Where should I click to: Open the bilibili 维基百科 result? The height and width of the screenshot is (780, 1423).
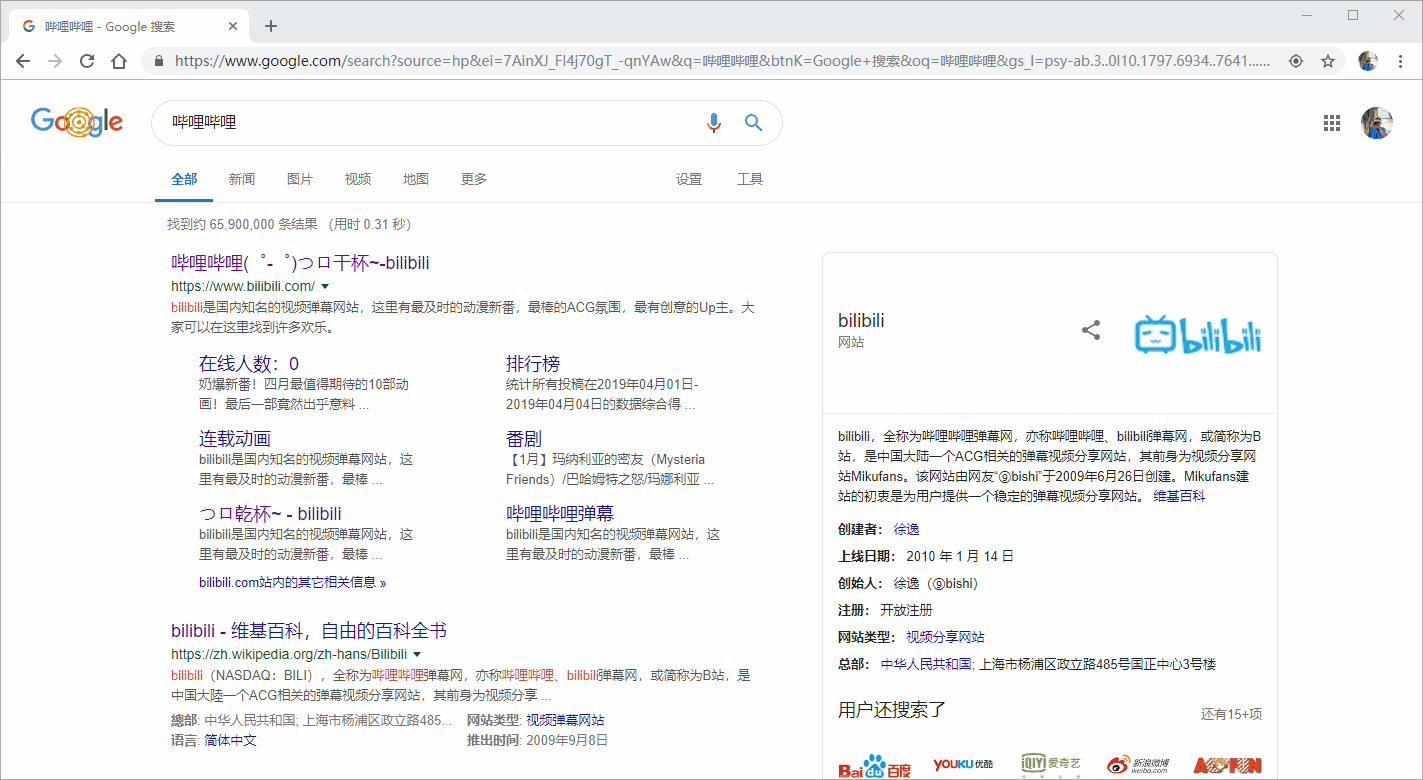tap(309, 631)
